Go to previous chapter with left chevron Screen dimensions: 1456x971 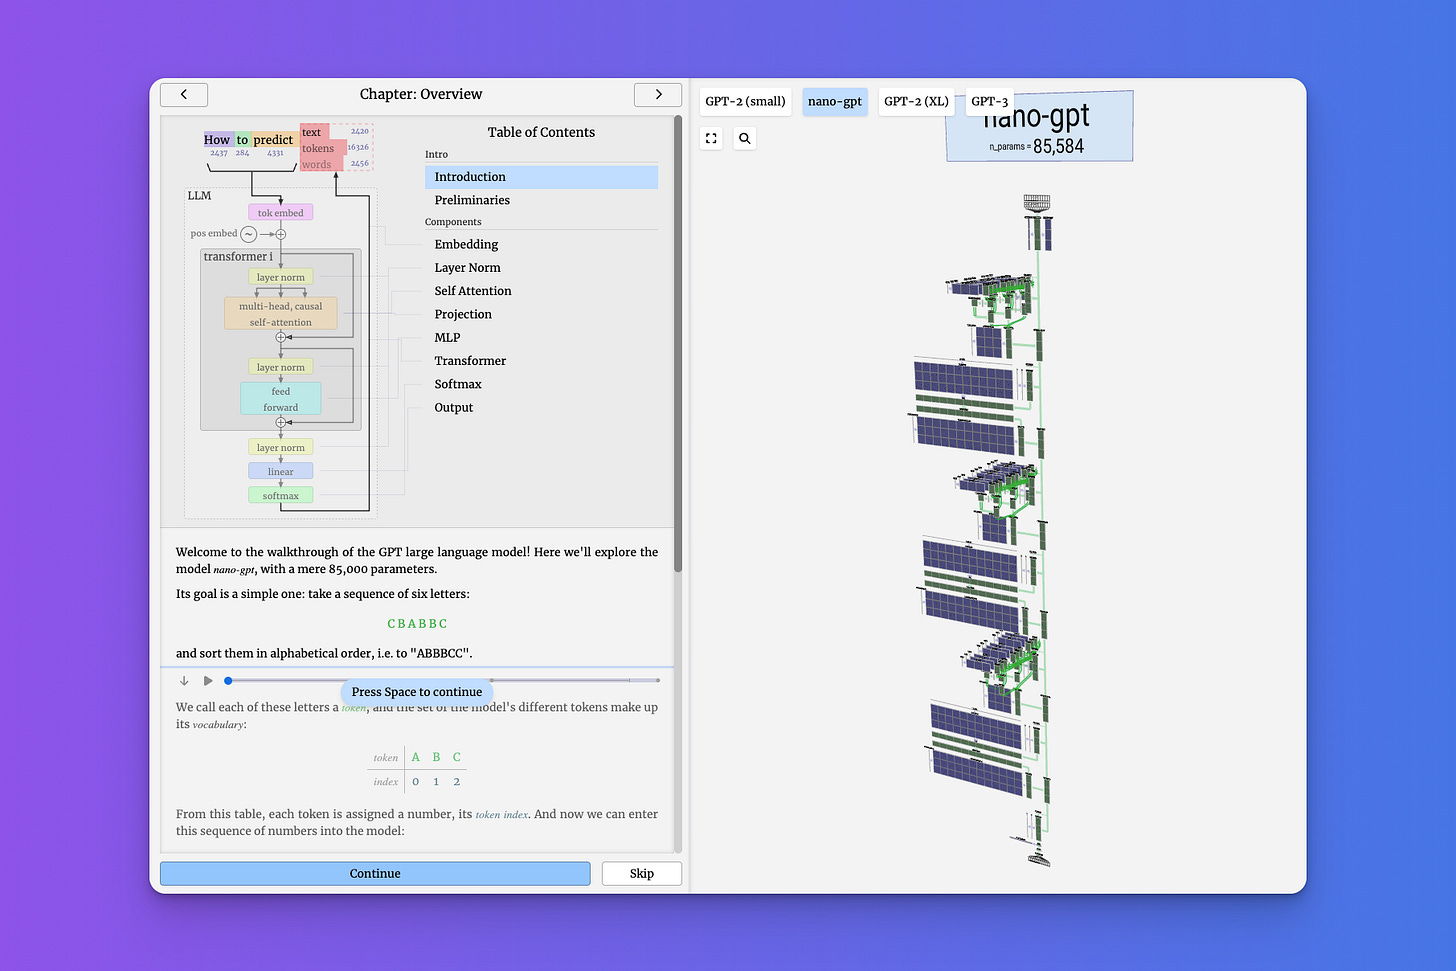[x=184, y=94]
